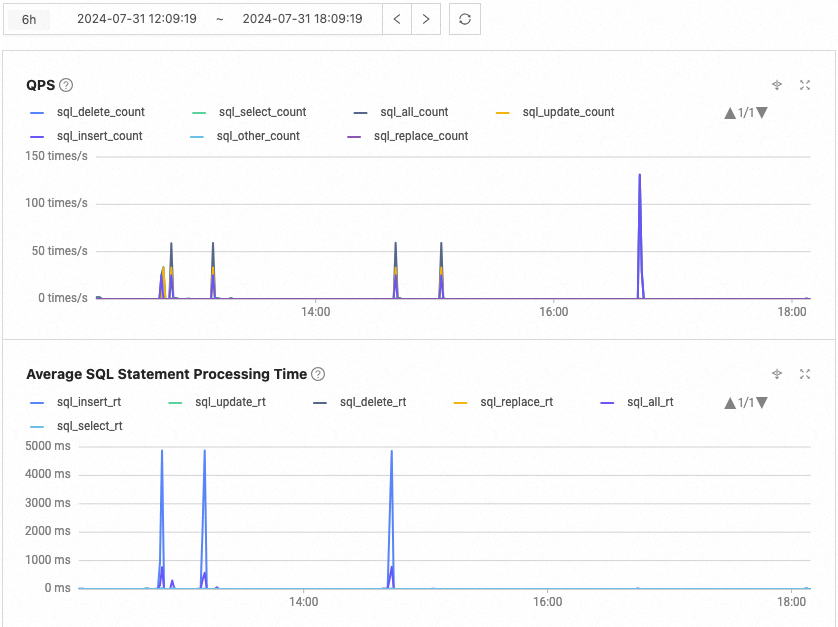Image resolution: width=838 pixels, height=627 pixels.
Task: Go to previous time window arrow
Action: coord(397,19)
